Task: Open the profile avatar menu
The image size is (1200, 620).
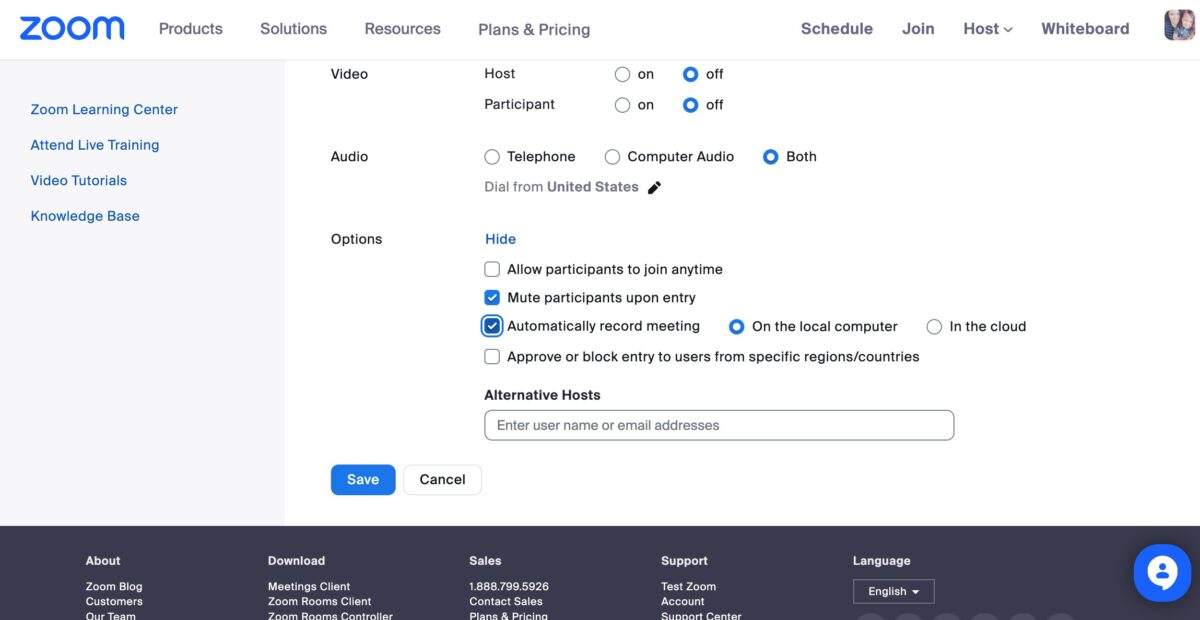Action: pos(1179,26)
